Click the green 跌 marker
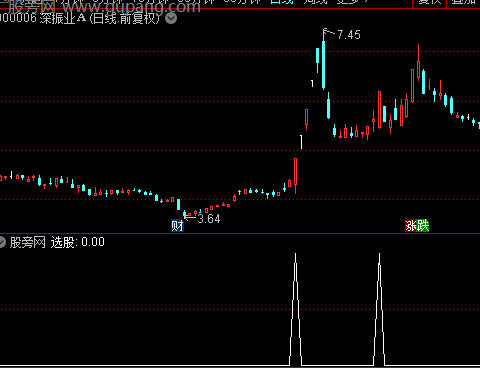 (x=423, y=226)
